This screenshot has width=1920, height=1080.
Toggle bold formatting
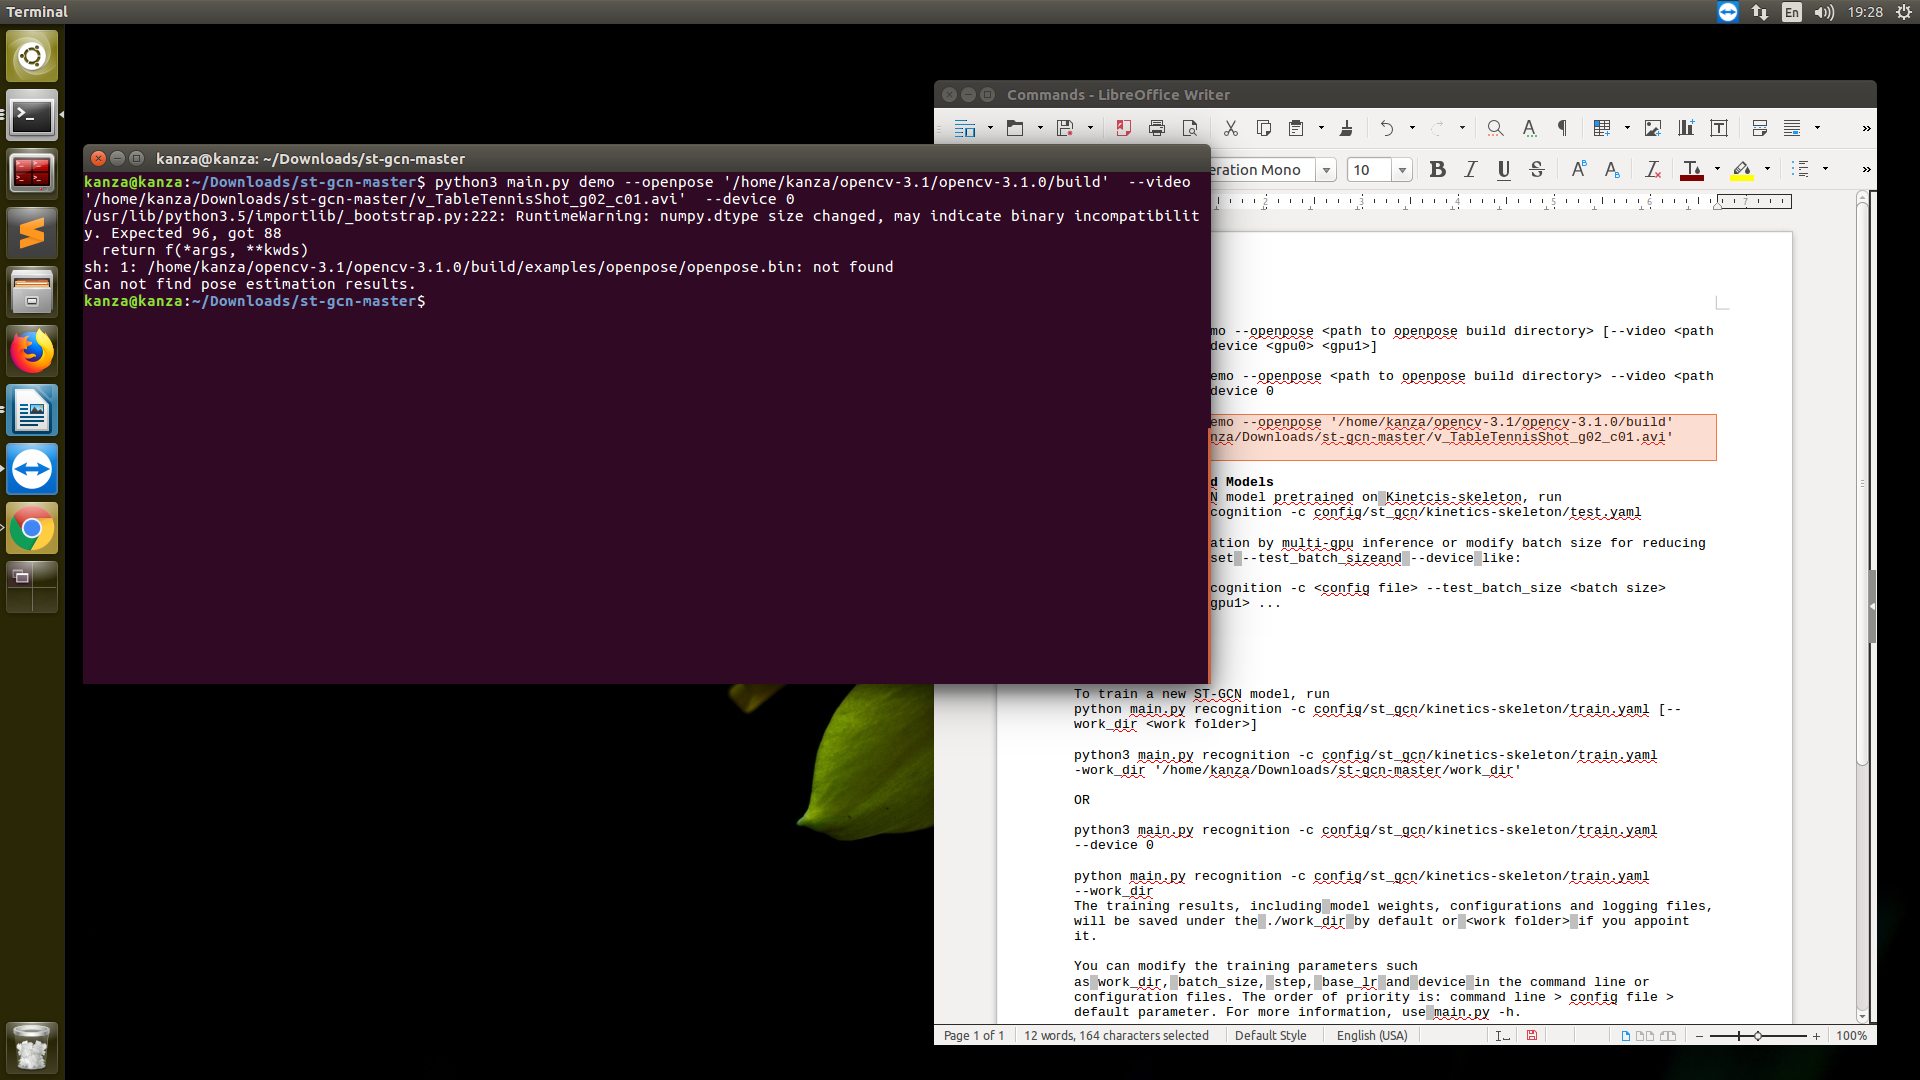(1437, 169)
